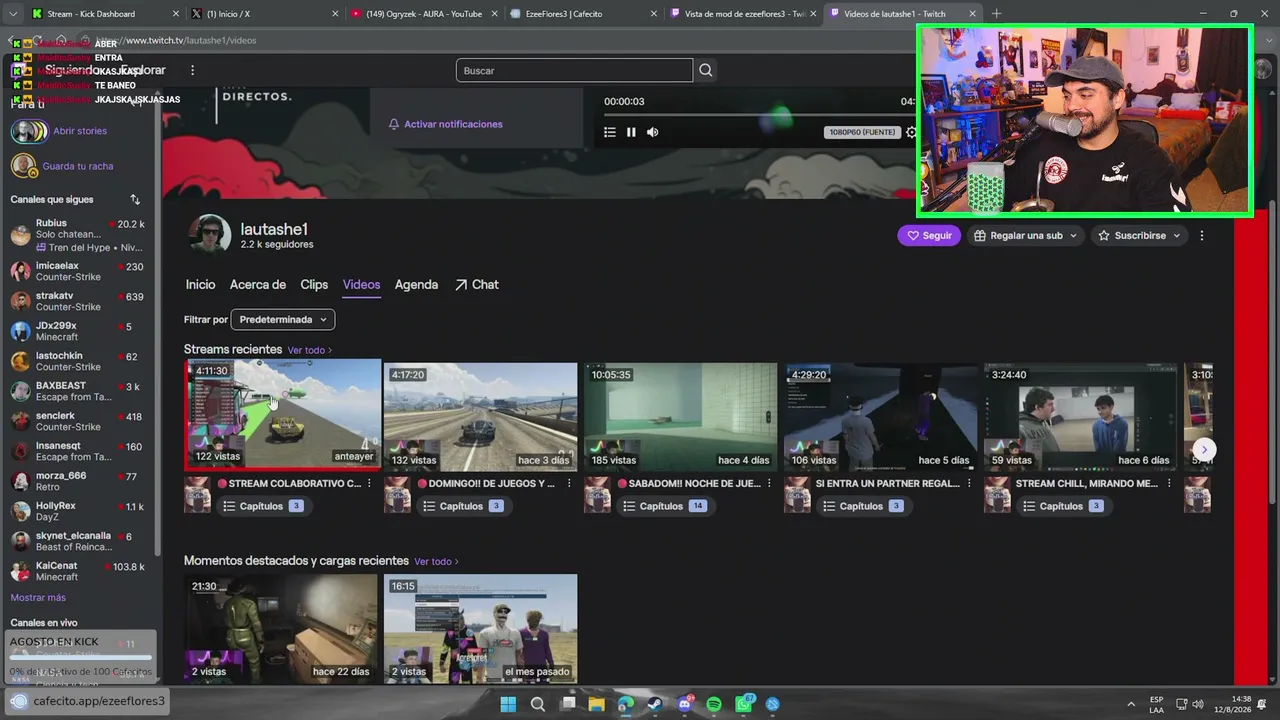Open options for SABADOM!! NOCHE DE JUE video
The height and width of the screenshot is (720, 1280).
pos(770,484)
